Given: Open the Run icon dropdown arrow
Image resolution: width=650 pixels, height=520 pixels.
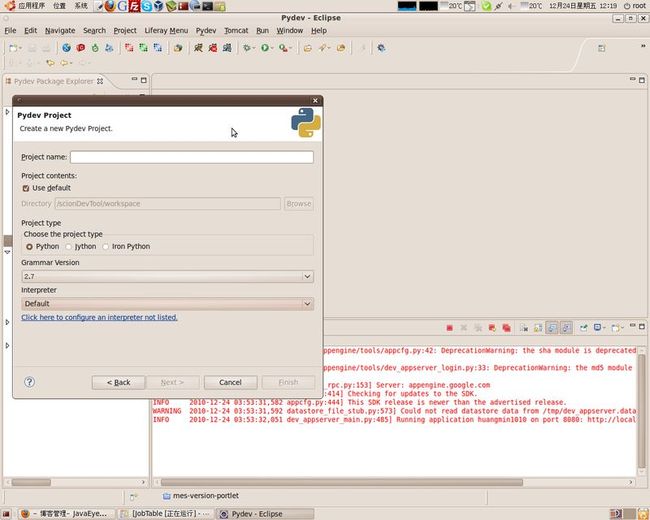Looking at the screenshot, I should click(x=272, y=49).
